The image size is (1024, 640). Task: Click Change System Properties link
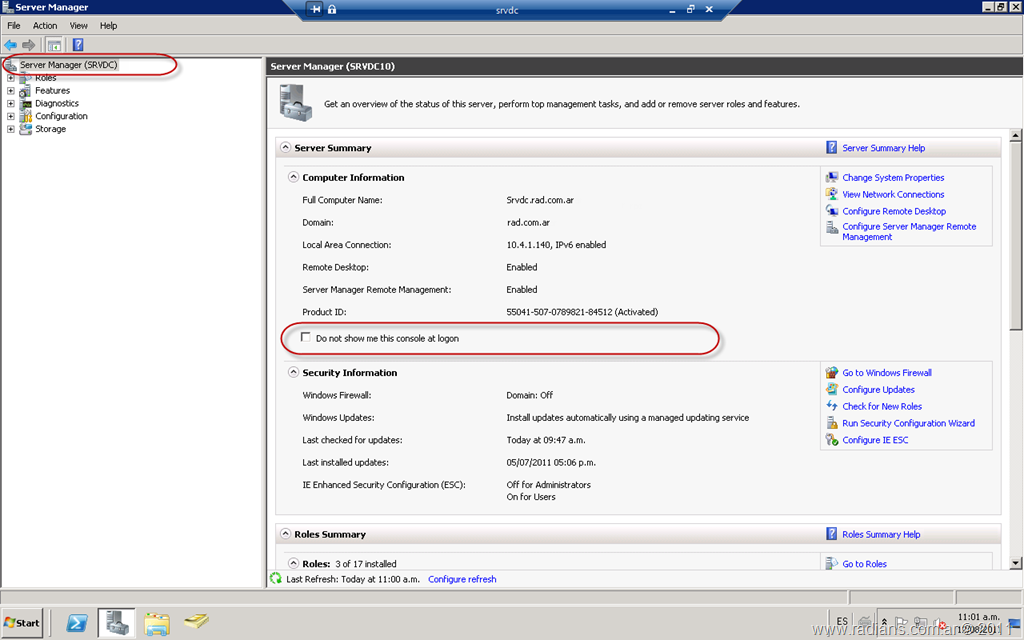pyautogui.click(x=893, y=178)
